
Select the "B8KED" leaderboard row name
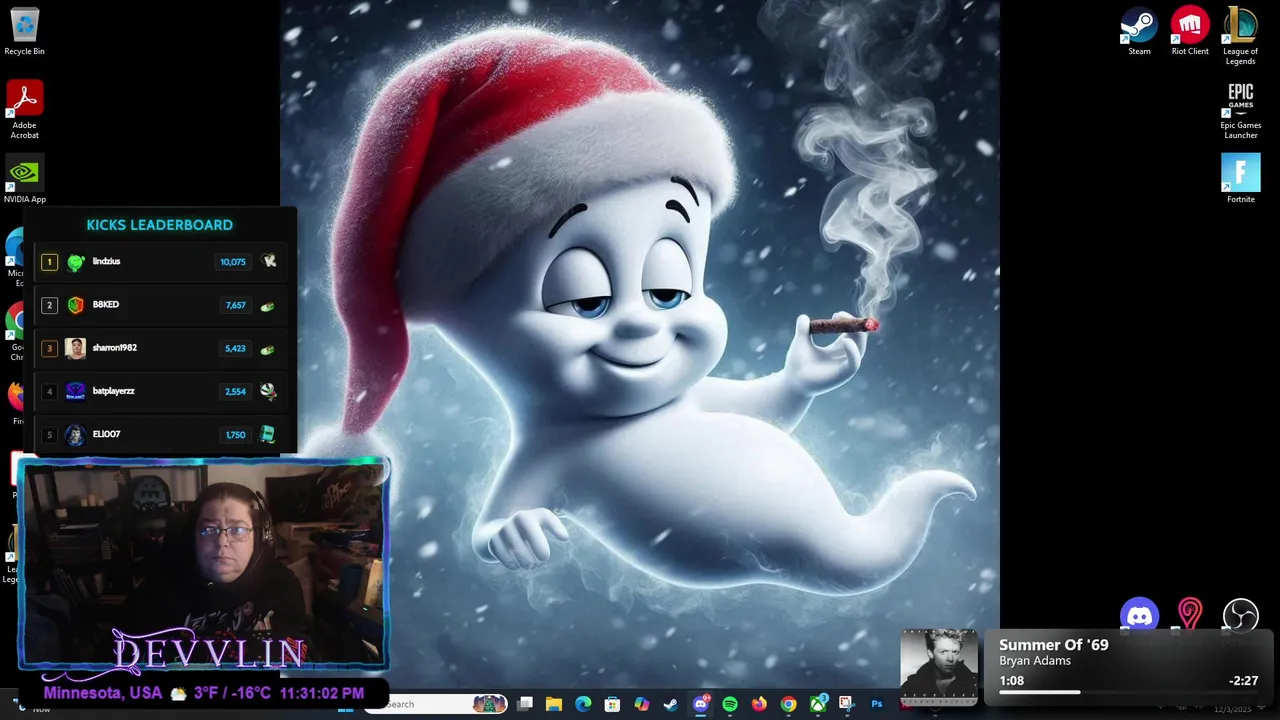(x=105, y=304)
